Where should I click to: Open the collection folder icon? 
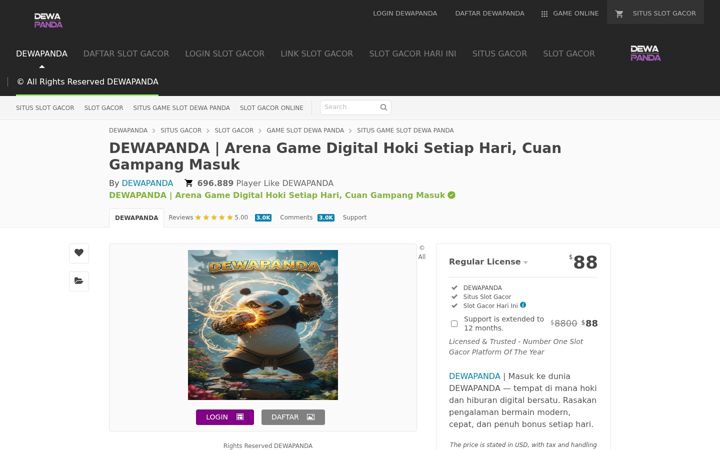pyautogui.click(x=79, y=281)
